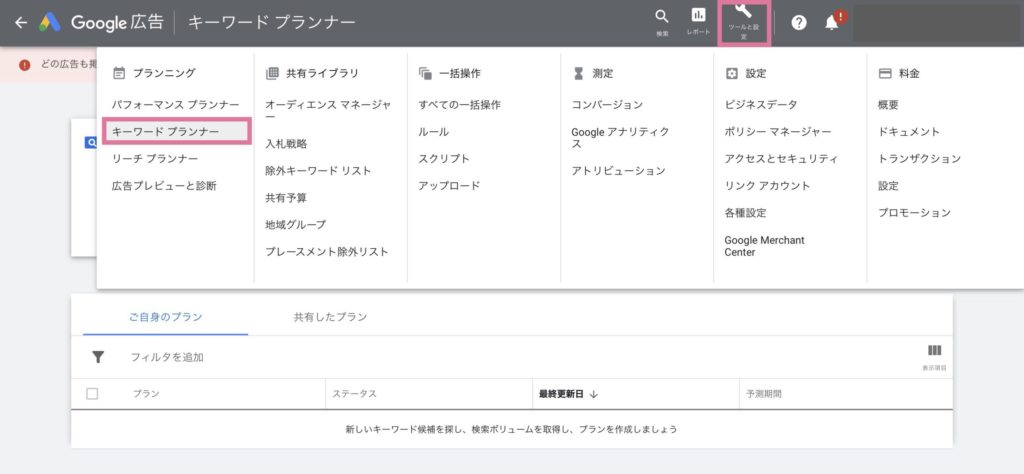Open スクリプト menu item
The height and width of the screenshot is (474, 1024).
[444, 159]
